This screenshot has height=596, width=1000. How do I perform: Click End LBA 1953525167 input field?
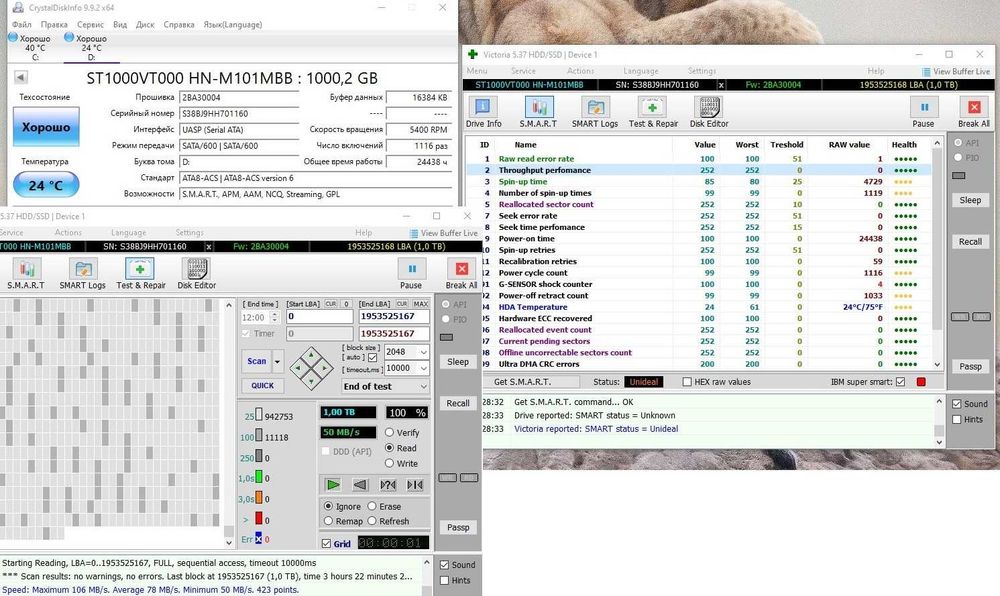click(393, 317)
